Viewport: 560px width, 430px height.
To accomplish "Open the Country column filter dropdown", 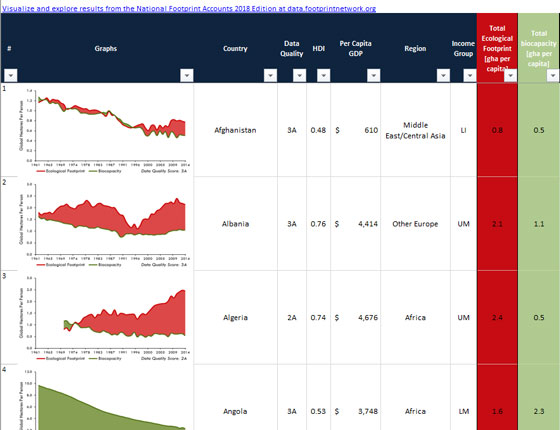I will [x=270, y=75].
